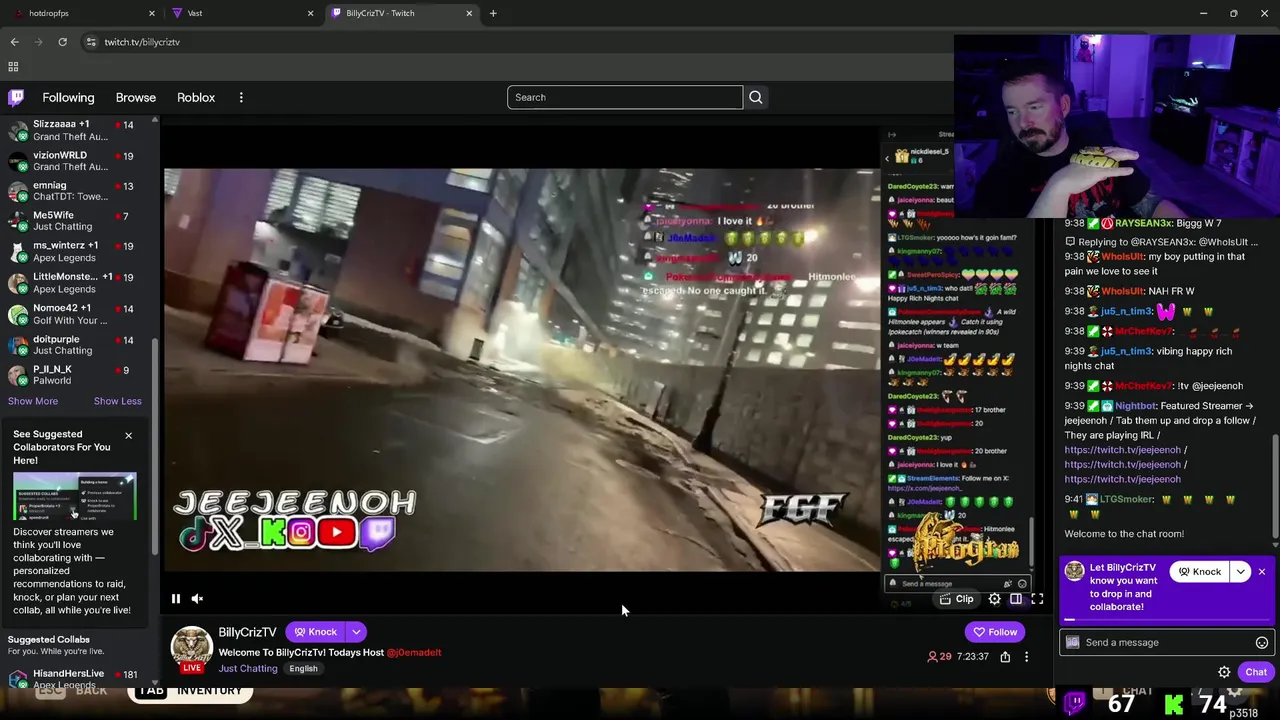
Task: Open the vizionWRLD channel
Action: (x=76, y=161)
